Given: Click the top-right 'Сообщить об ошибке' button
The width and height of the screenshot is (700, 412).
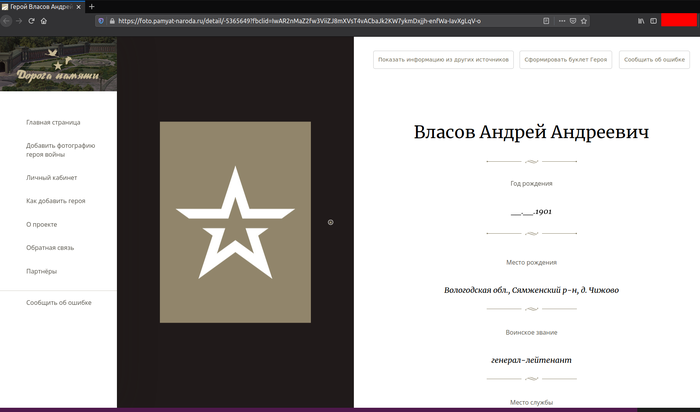Looking at the screenshot, I should click(x=654, y=60).
